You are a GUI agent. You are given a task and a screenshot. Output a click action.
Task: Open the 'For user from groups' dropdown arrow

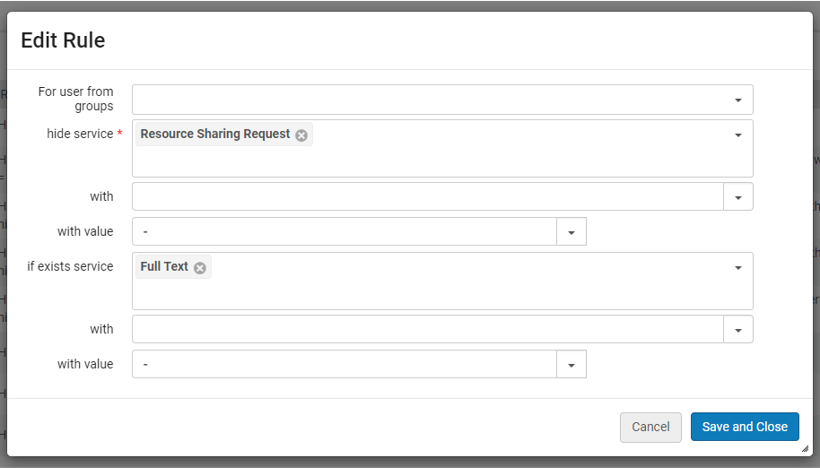pos(738,100)
